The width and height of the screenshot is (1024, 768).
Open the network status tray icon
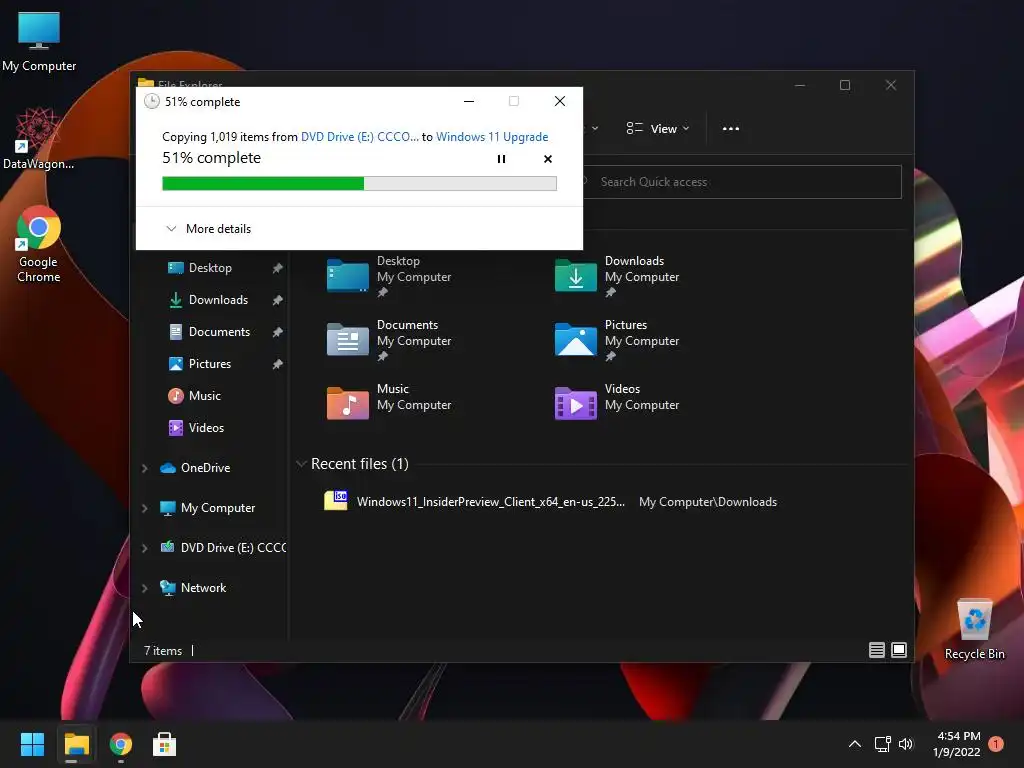click(883, 744)
